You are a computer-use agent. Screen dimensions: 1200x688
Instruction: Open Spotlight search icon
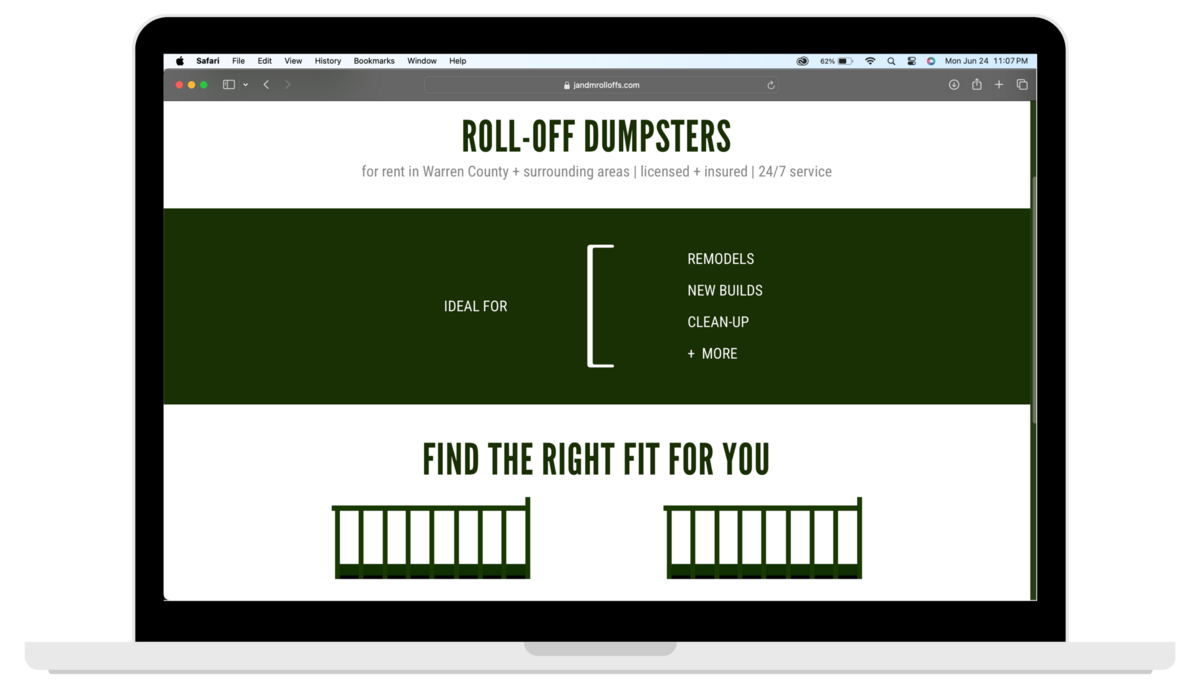891,61
